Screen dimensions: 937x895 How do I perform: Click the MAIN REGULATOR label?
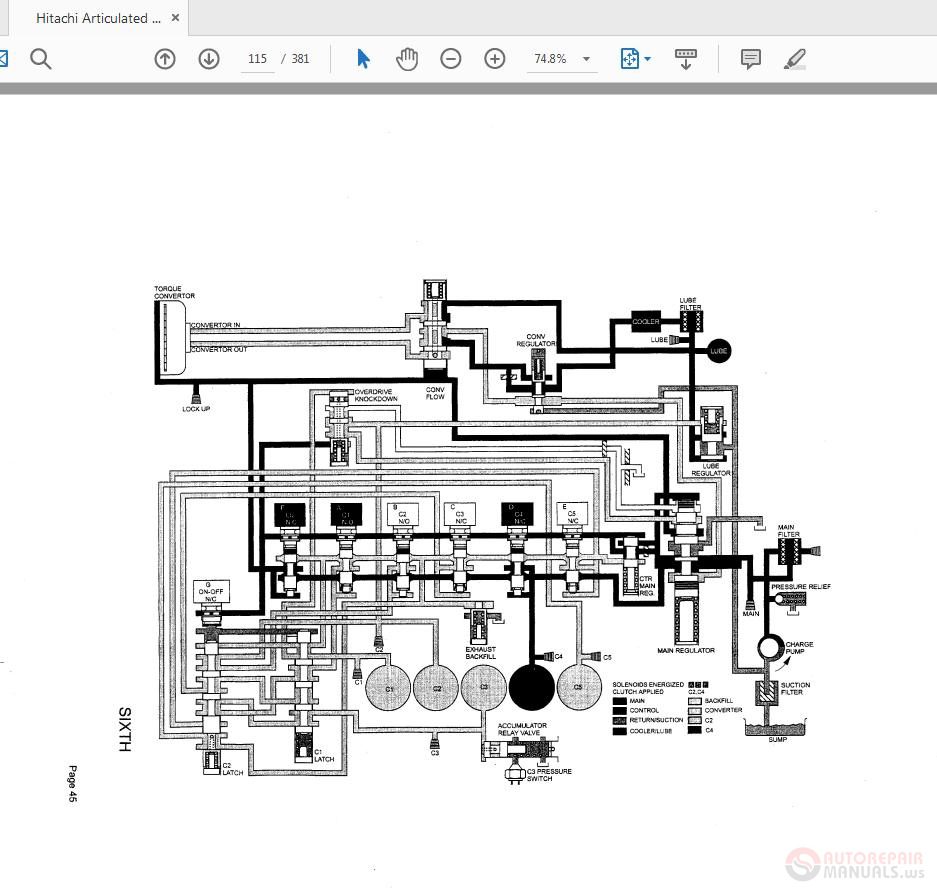[x=685, y=650]
